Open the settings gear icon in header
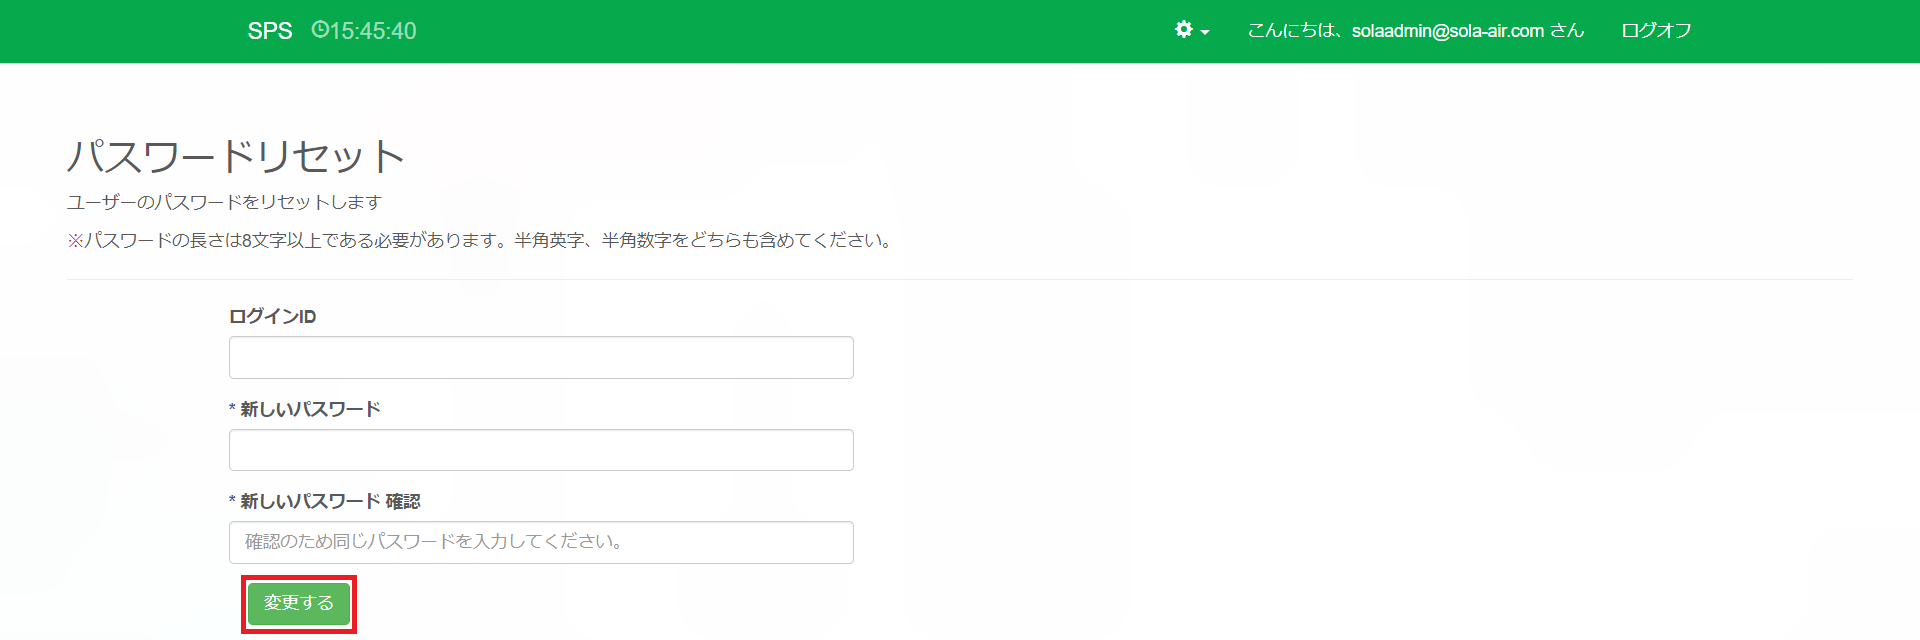This screenshot has width=1920, height=640. 1184,30
